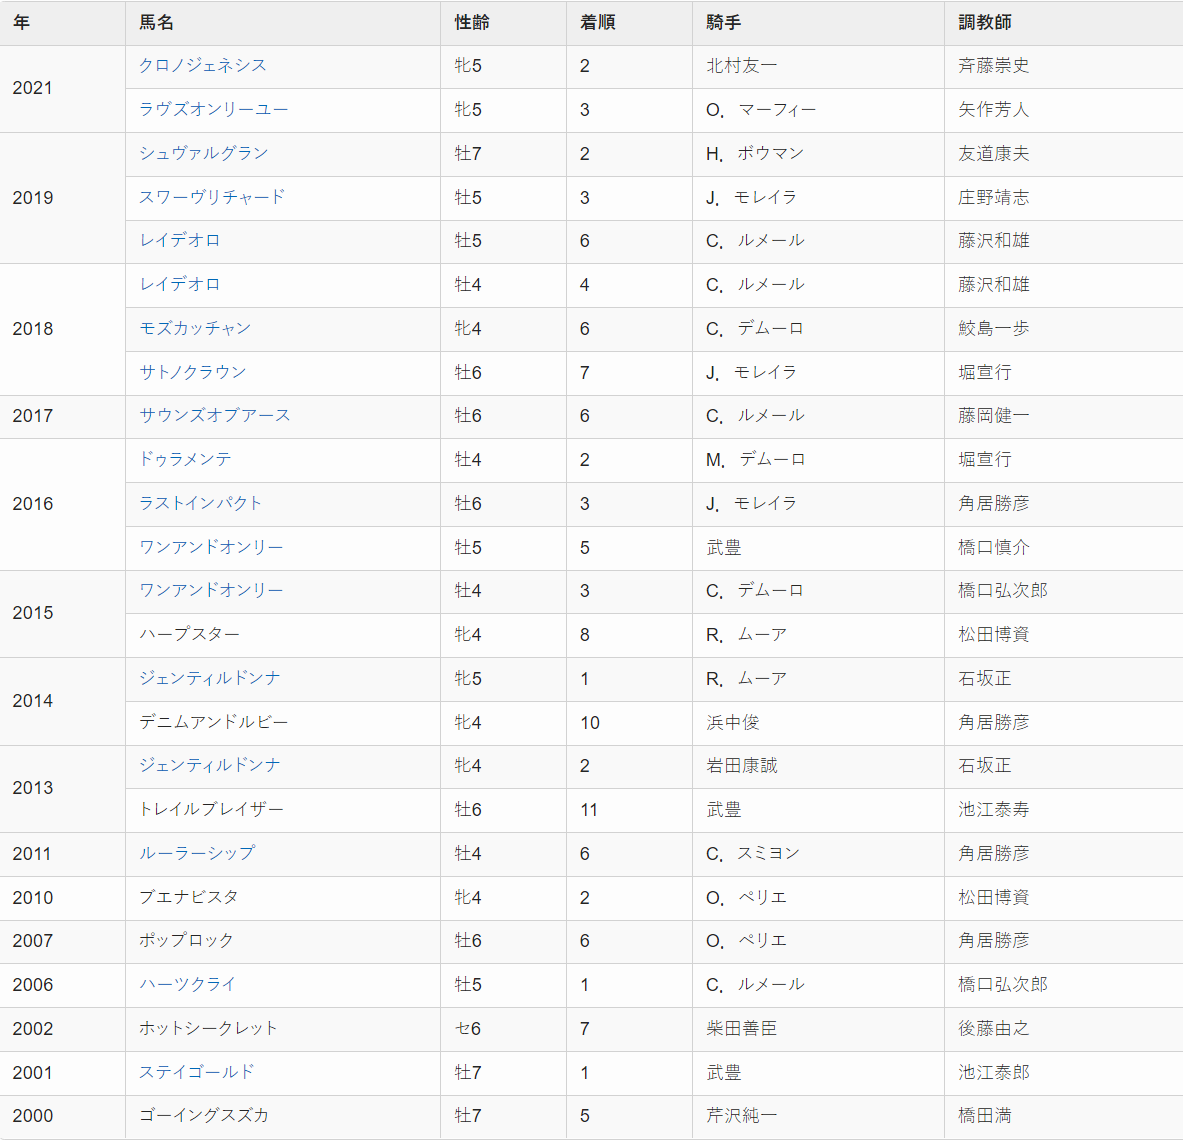This screenshot has width=1183, height=1140.
Task: Open 2014 ジェンティルドンナ link
Action: (210, 678)
